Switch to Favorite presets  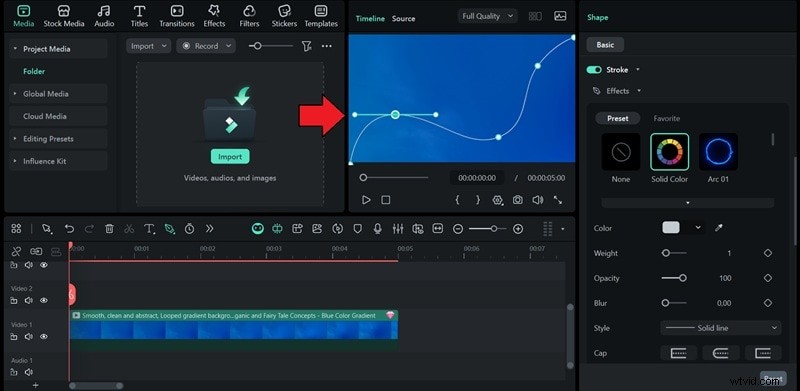pos(667,118)
